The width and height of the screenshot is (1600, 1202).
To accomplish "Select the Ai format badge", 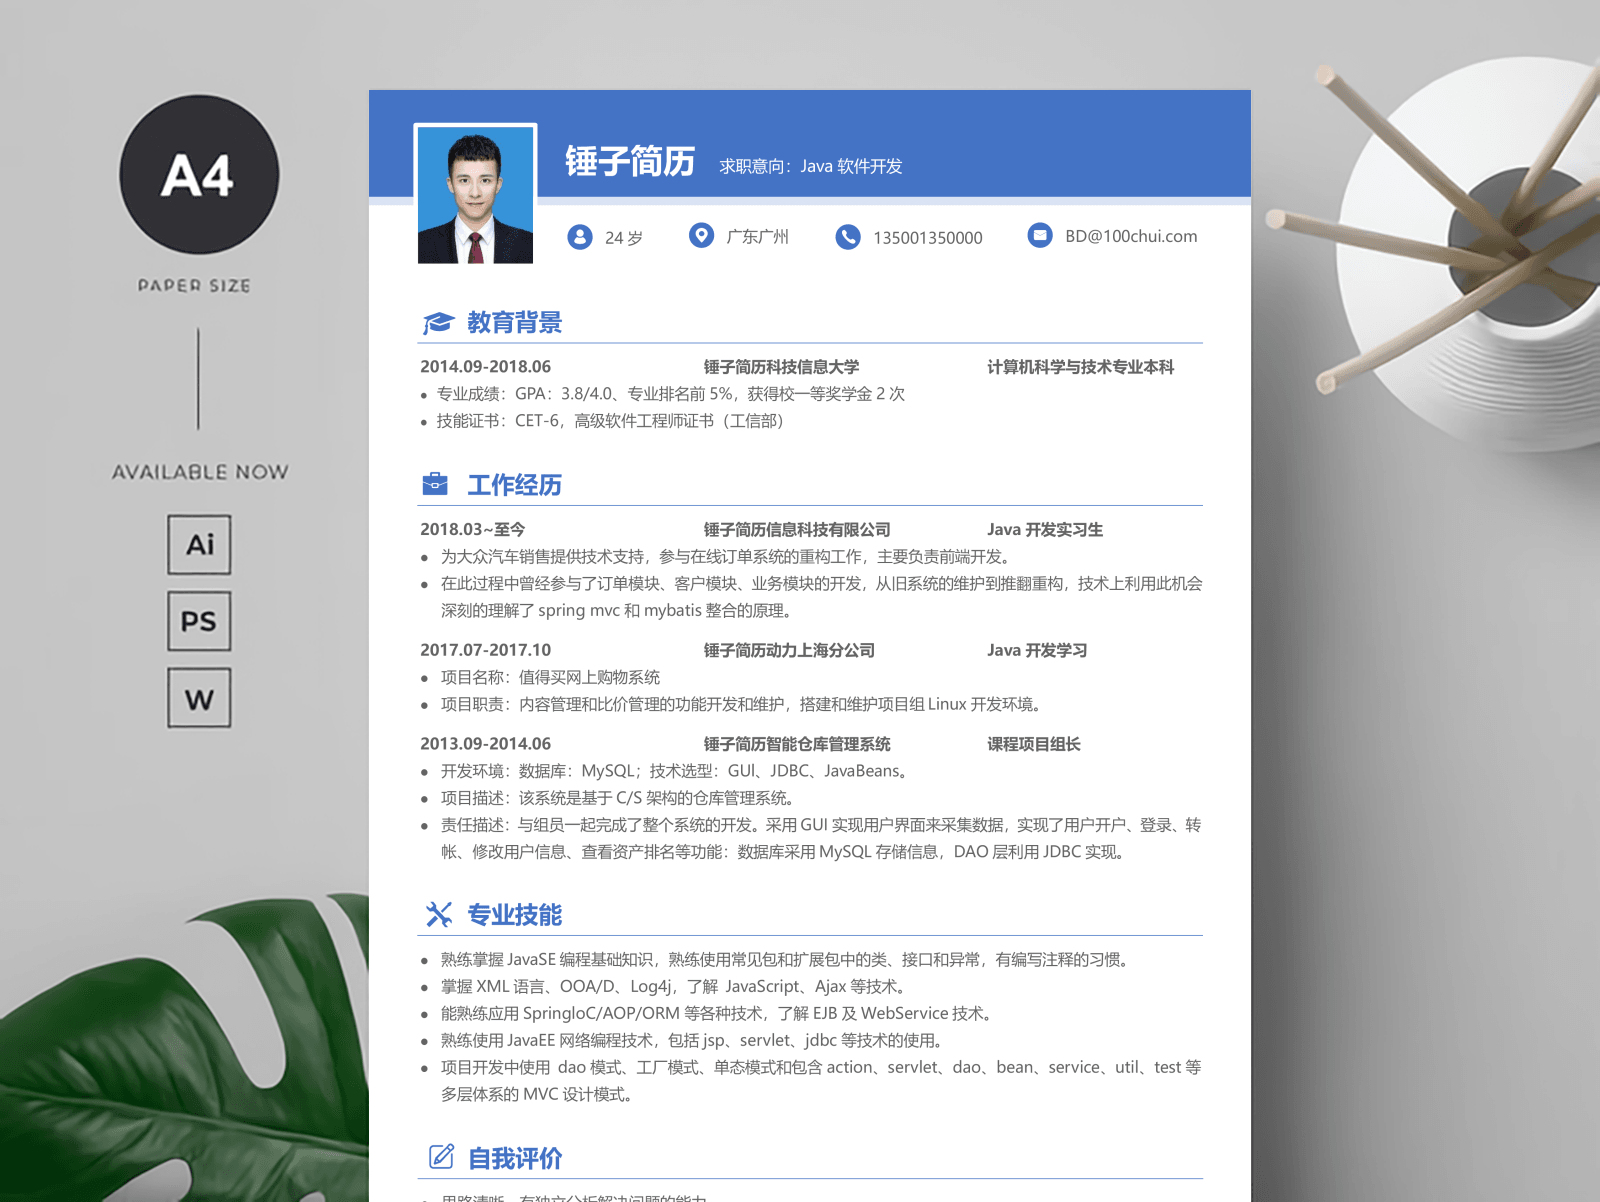I will [x=199, y=545].
